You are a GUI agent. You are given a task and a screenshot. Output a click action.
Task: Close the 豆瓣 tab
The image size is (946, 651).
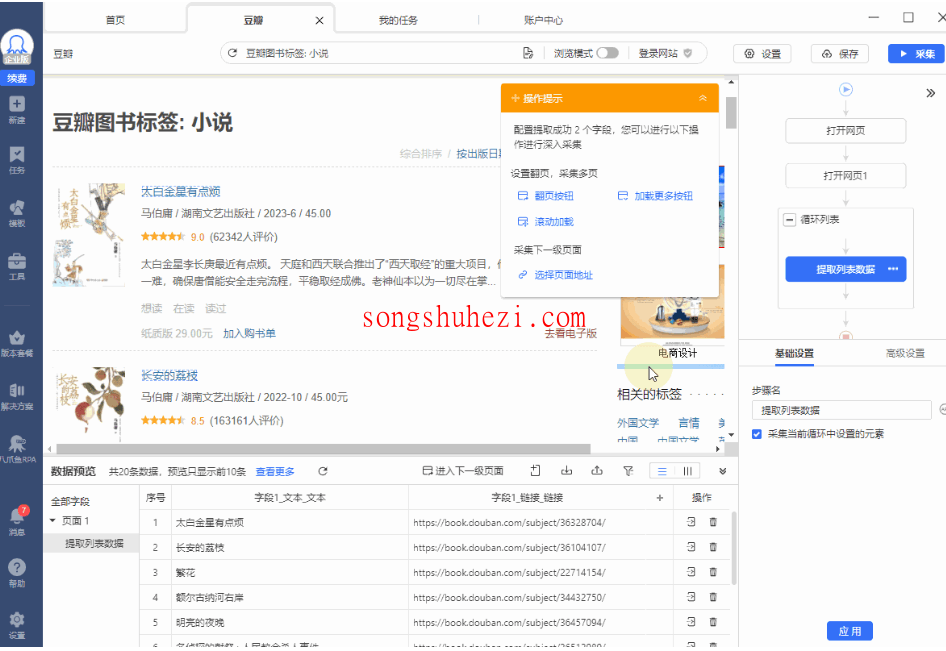[x=319, y=21]
